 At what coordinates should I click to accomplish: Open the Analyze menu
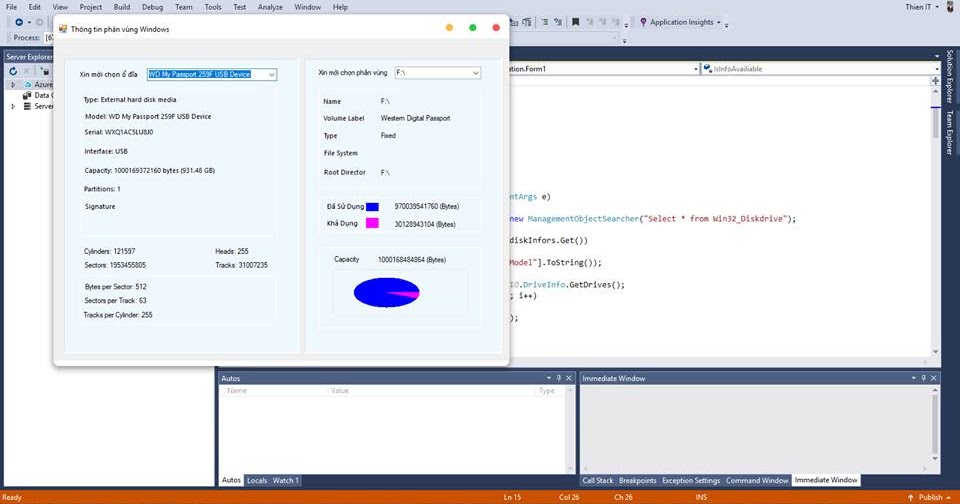[270, 7]
